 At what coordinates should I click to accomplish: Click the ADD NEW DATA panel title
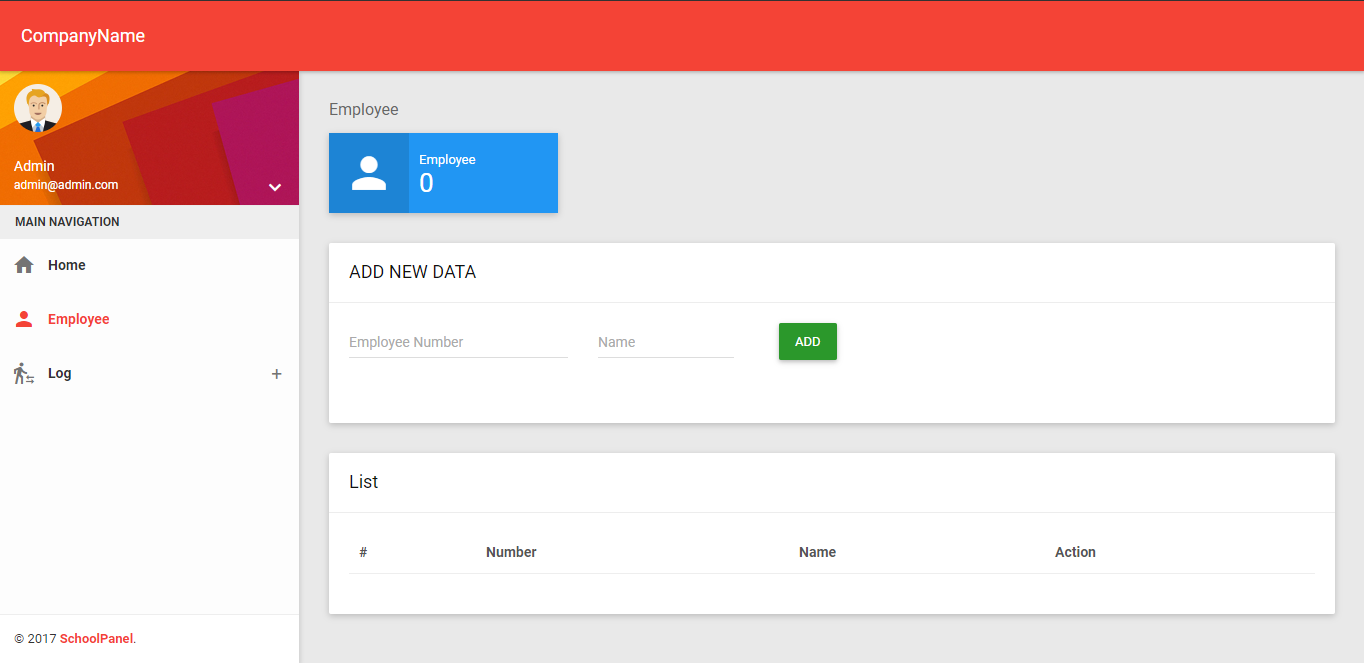tap(412, 271)
